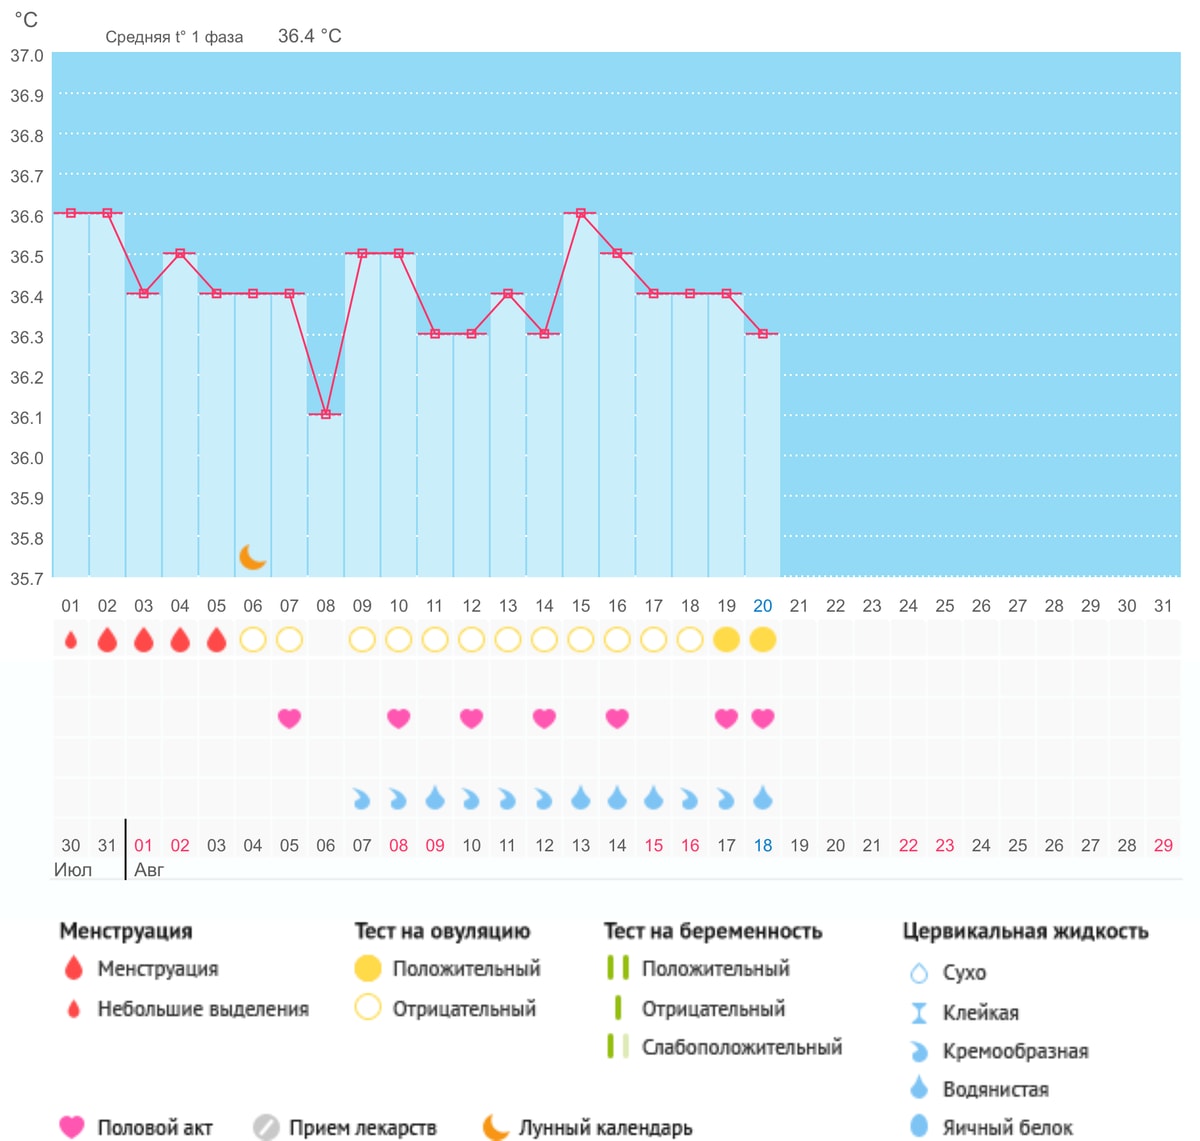Click the creamy fluid icon on cycle day 09
Viewport: 1200px width, 1141px height.
362,799
